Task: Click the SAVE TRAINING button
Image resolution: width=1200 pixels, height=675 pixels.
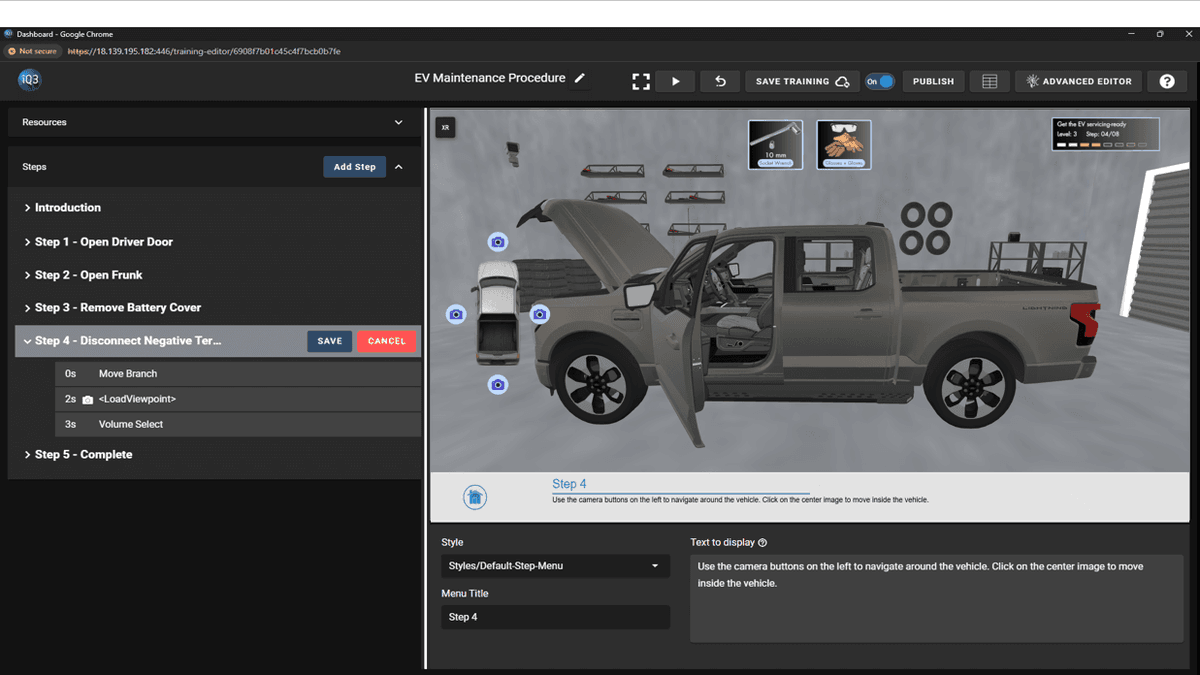Action: tap(802, 81)
